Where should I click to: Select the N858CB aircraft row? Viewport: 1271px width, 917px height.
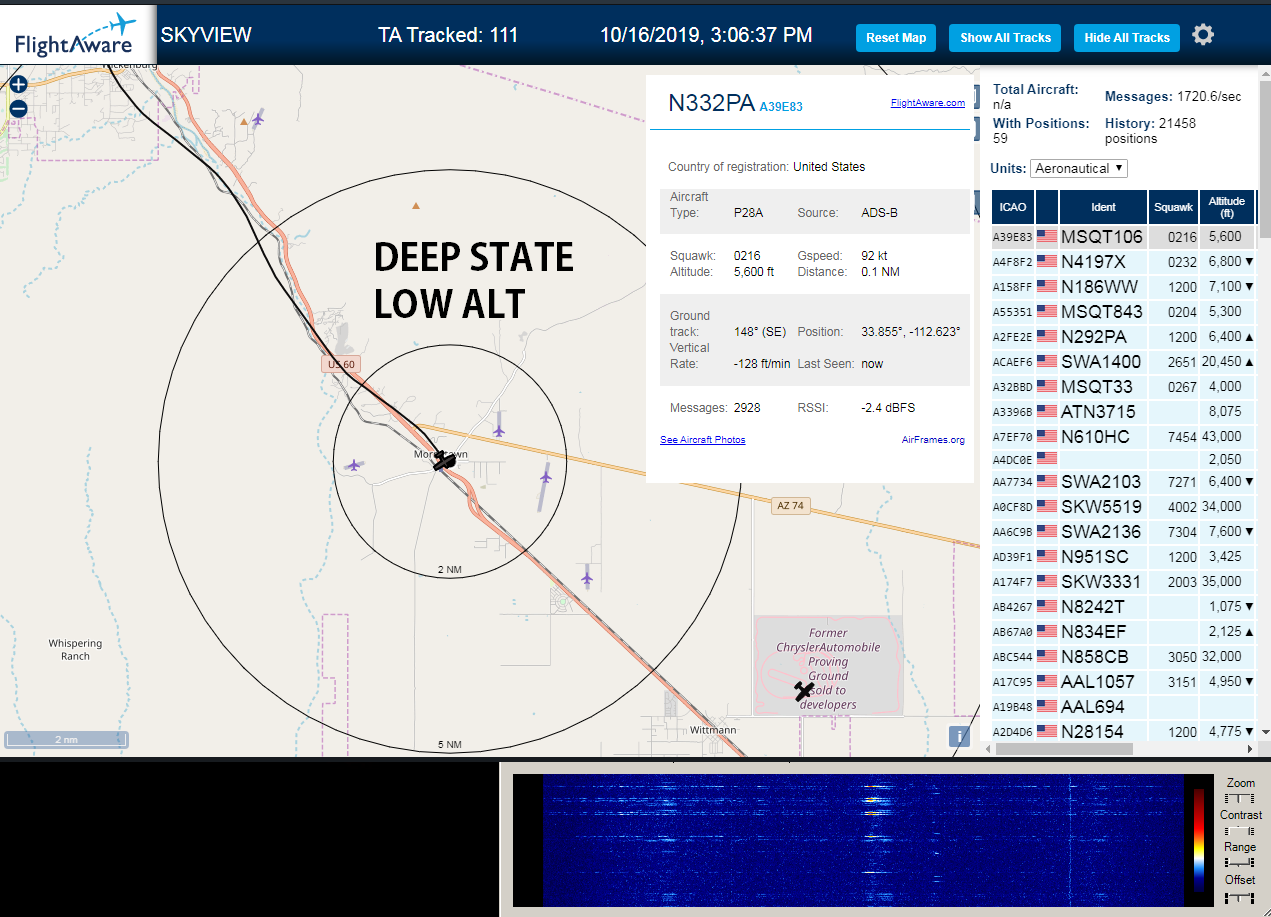click(x=1123, y=657)
